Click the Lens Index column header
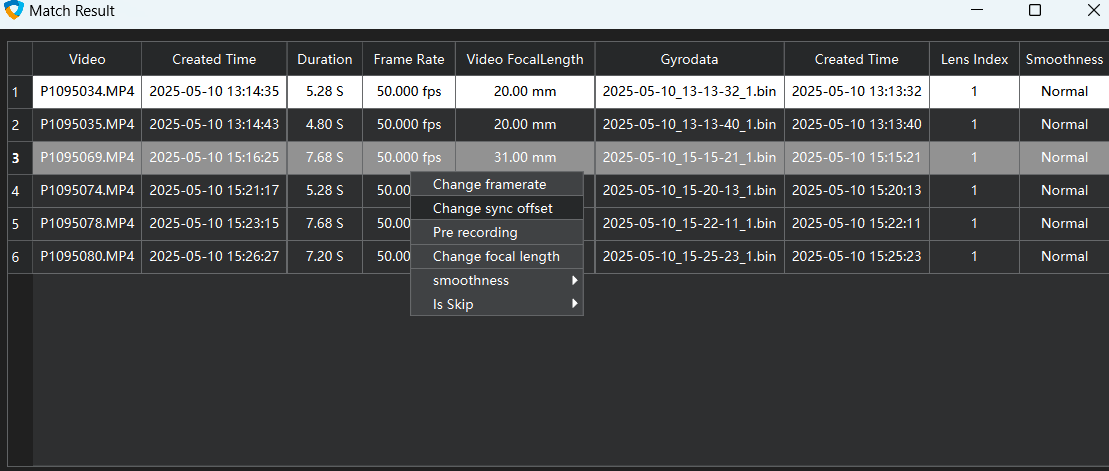The height and width of the screenshot is (471, 1109). 974,59
